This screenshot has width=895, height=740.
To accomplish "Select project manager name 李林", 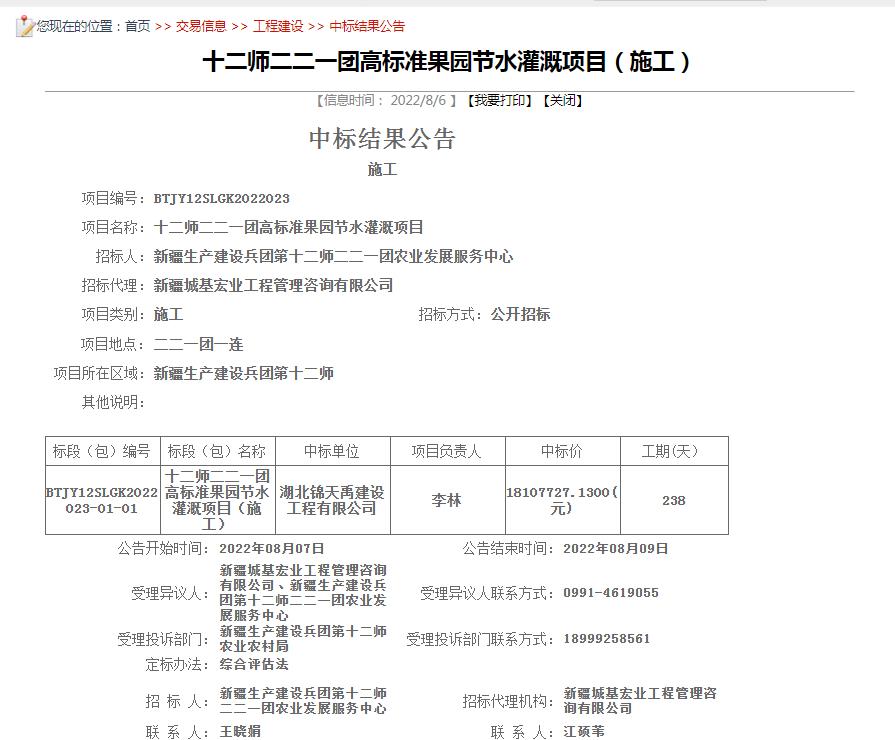I will coord(446,499).
